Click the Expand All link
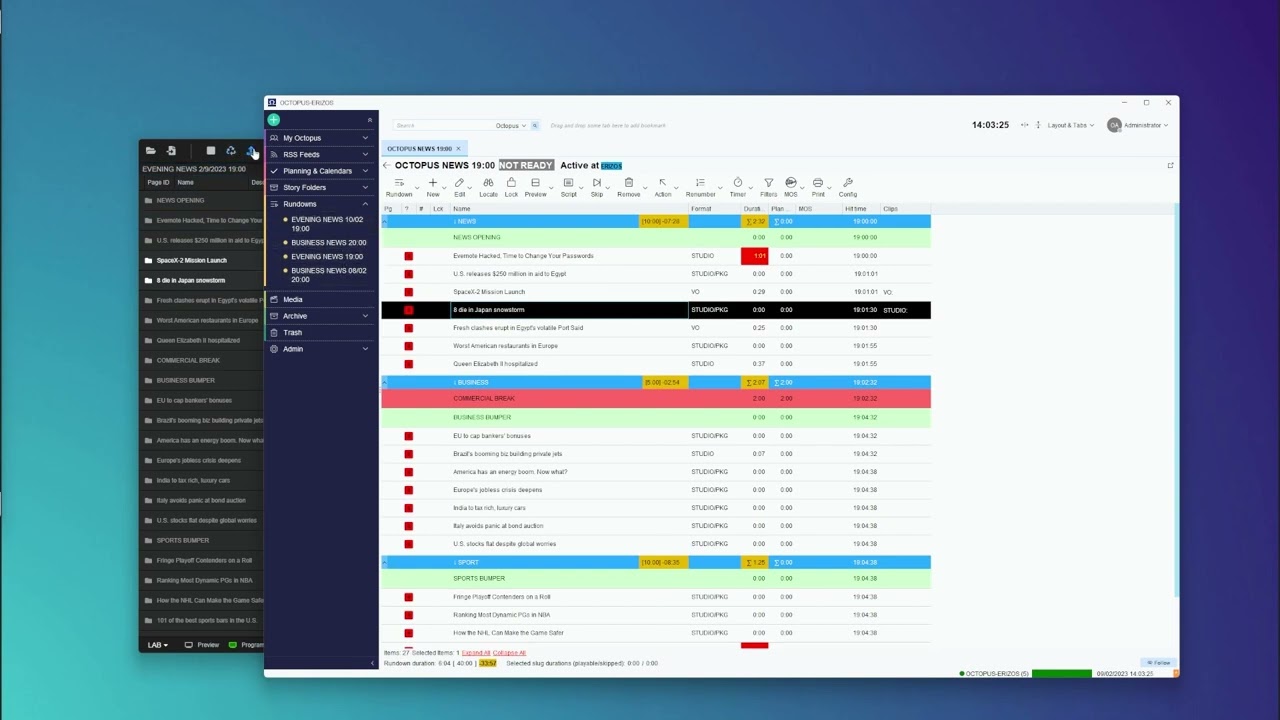The height and width of the screenshot is (720, 1280). tap(476, 653)
